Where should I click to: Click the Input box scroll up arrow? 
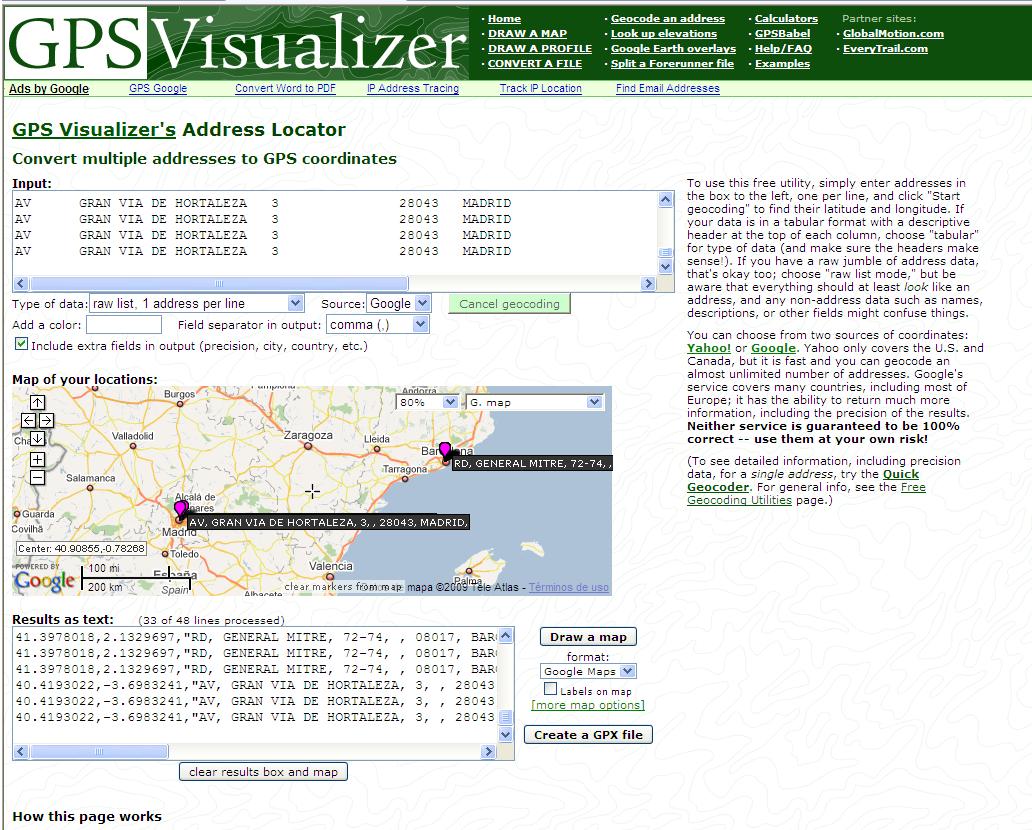point(665,199)
